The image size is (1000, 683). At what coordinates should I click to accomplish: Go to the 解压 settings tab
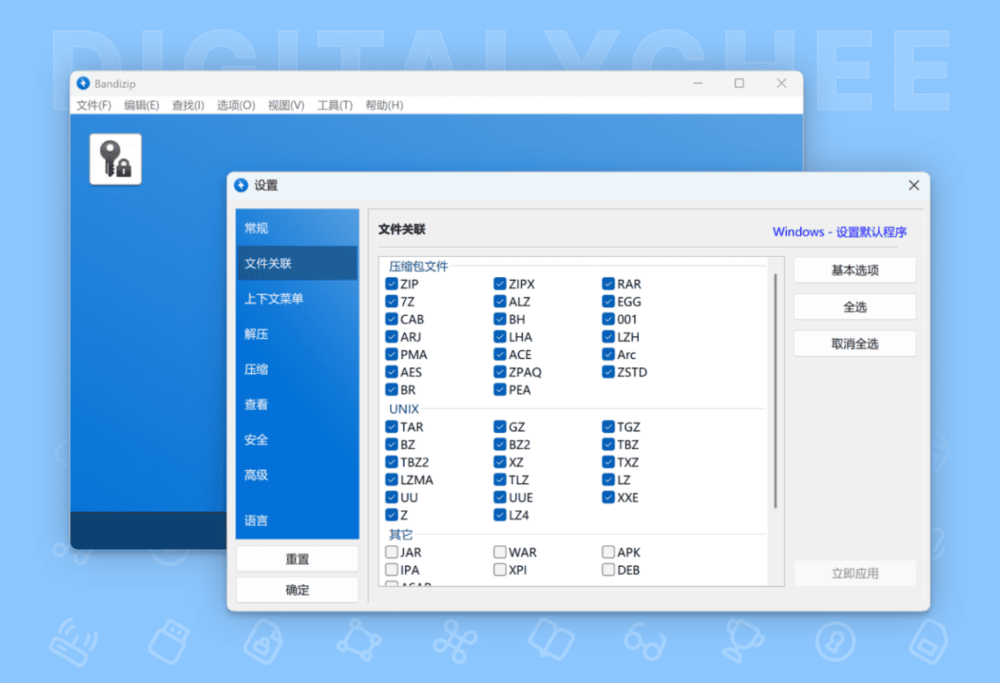(297, 334)
